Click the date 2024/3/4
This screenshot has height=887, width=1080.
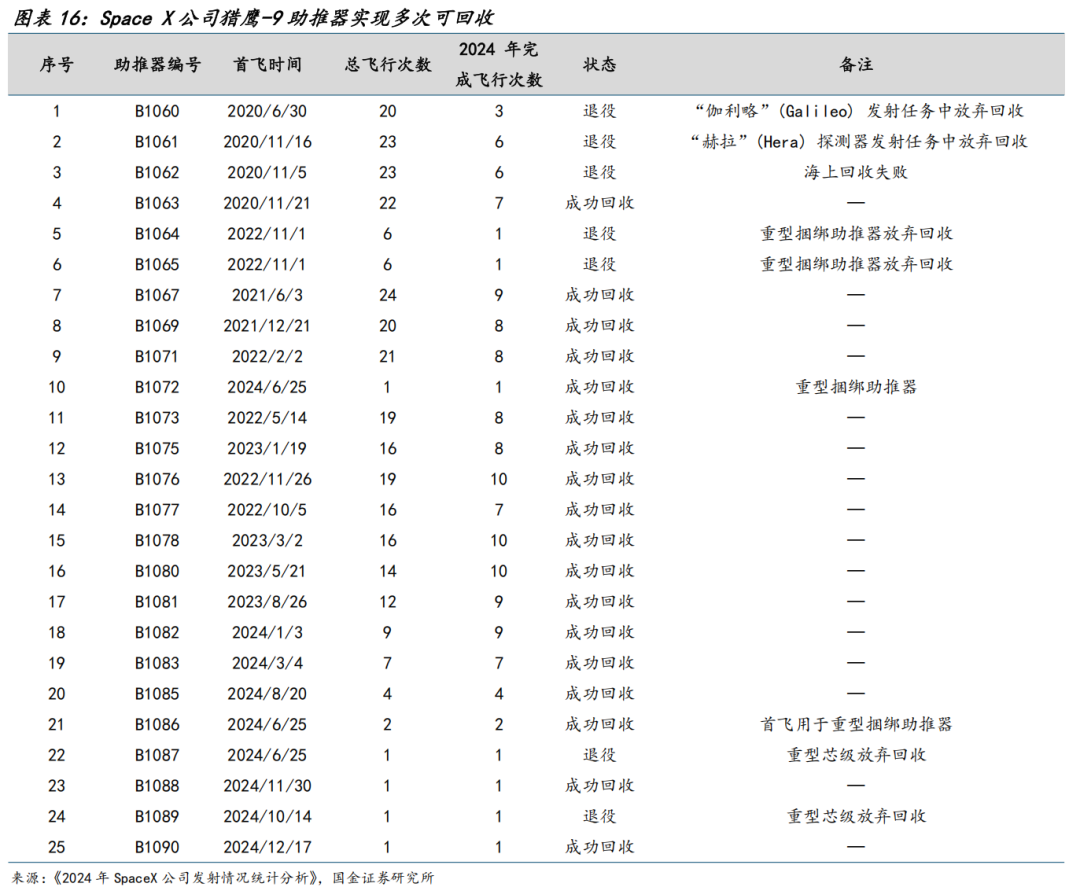pyautogui.click(x=267, y=663)
